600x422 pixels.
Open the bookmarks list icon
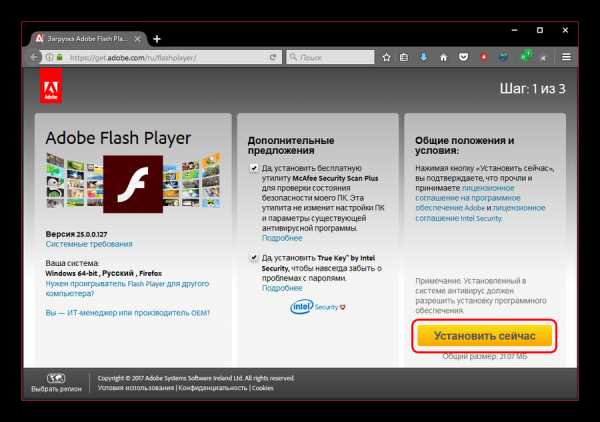tap(404, 57)
